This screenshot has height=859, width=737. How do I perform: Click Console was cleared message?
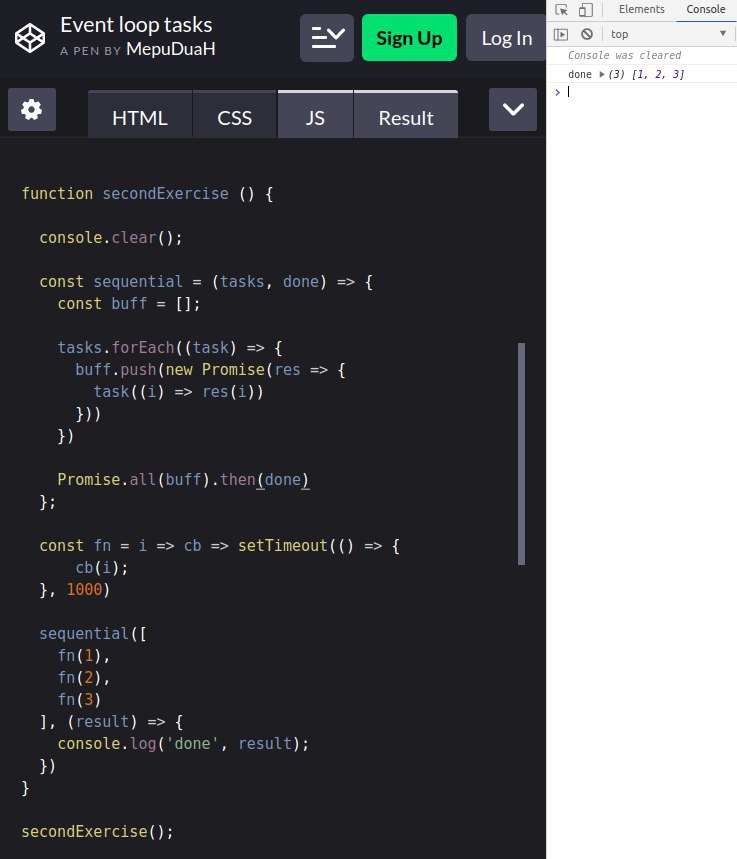coord(625,55)
